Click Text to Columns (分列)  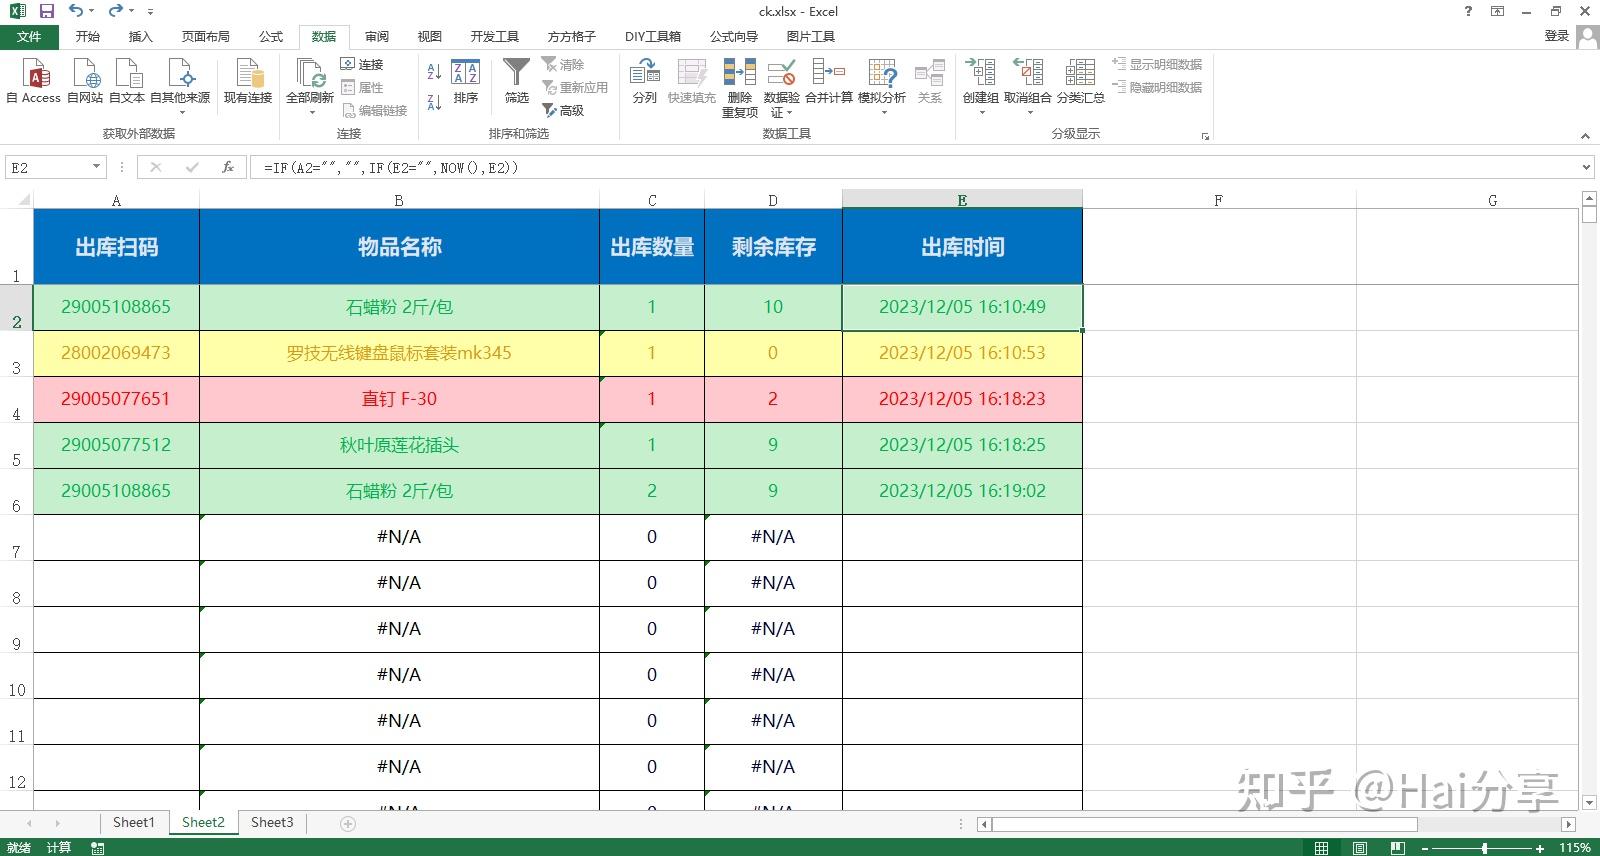(x=645, y=81)
